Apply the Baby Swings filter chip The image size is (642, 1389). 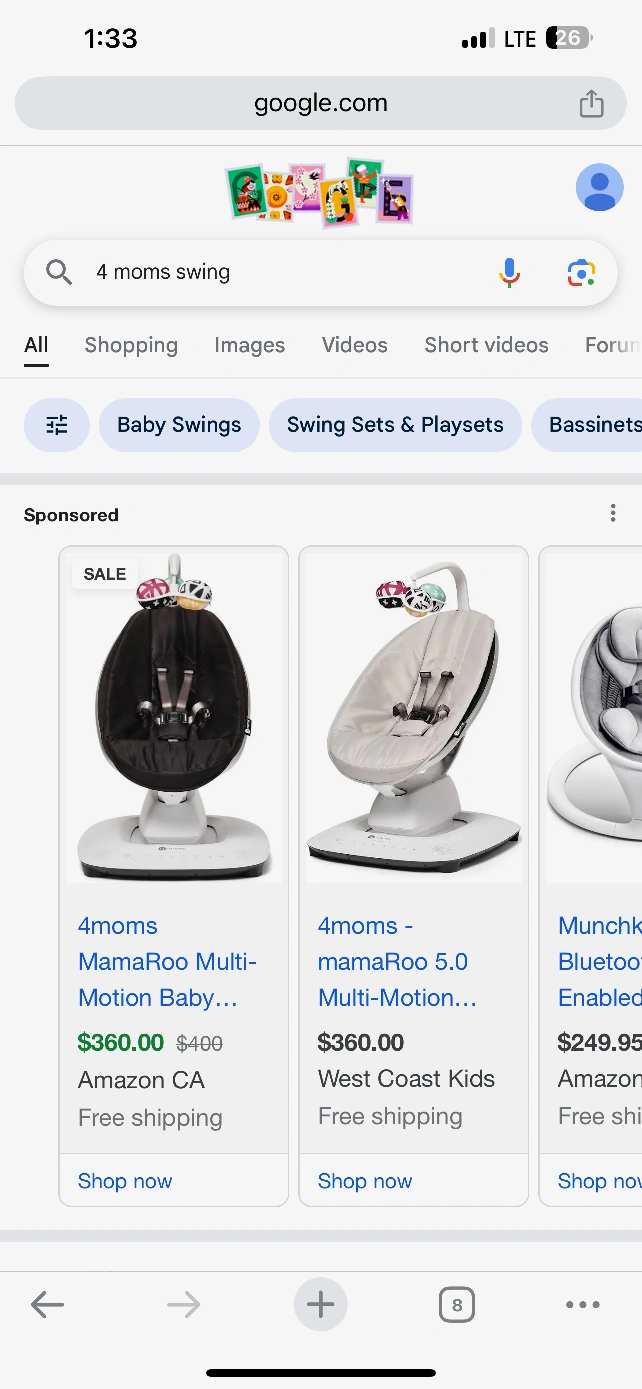pyautogui.click(x=179, y=425)
